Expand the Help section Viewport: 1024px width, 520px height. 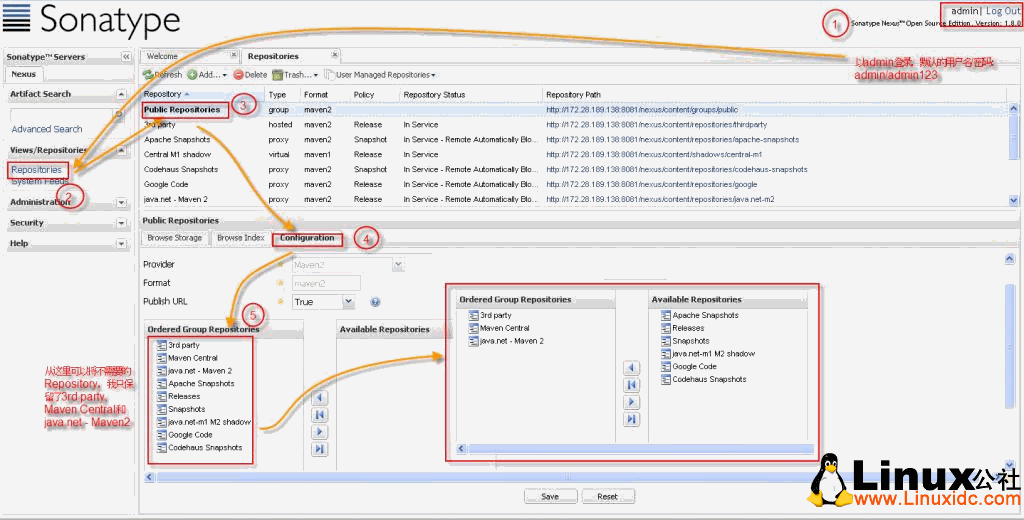(121, 244)
